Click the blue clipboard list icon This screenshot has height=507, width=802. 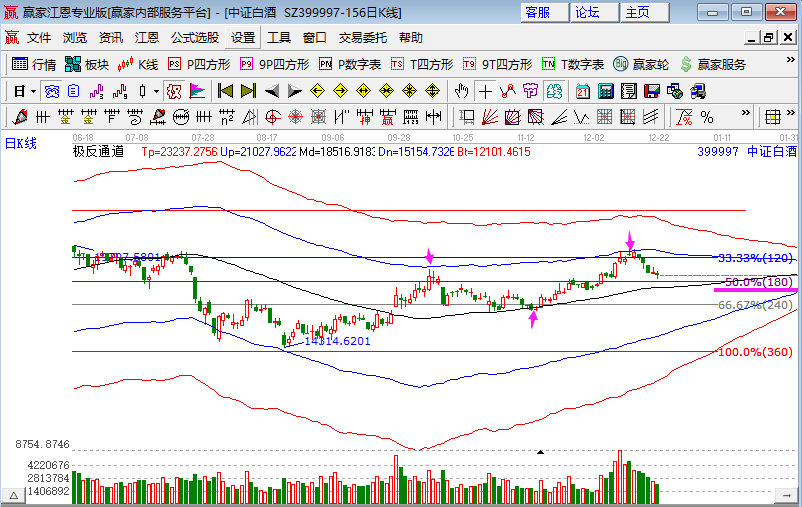[x=74, y=92]
